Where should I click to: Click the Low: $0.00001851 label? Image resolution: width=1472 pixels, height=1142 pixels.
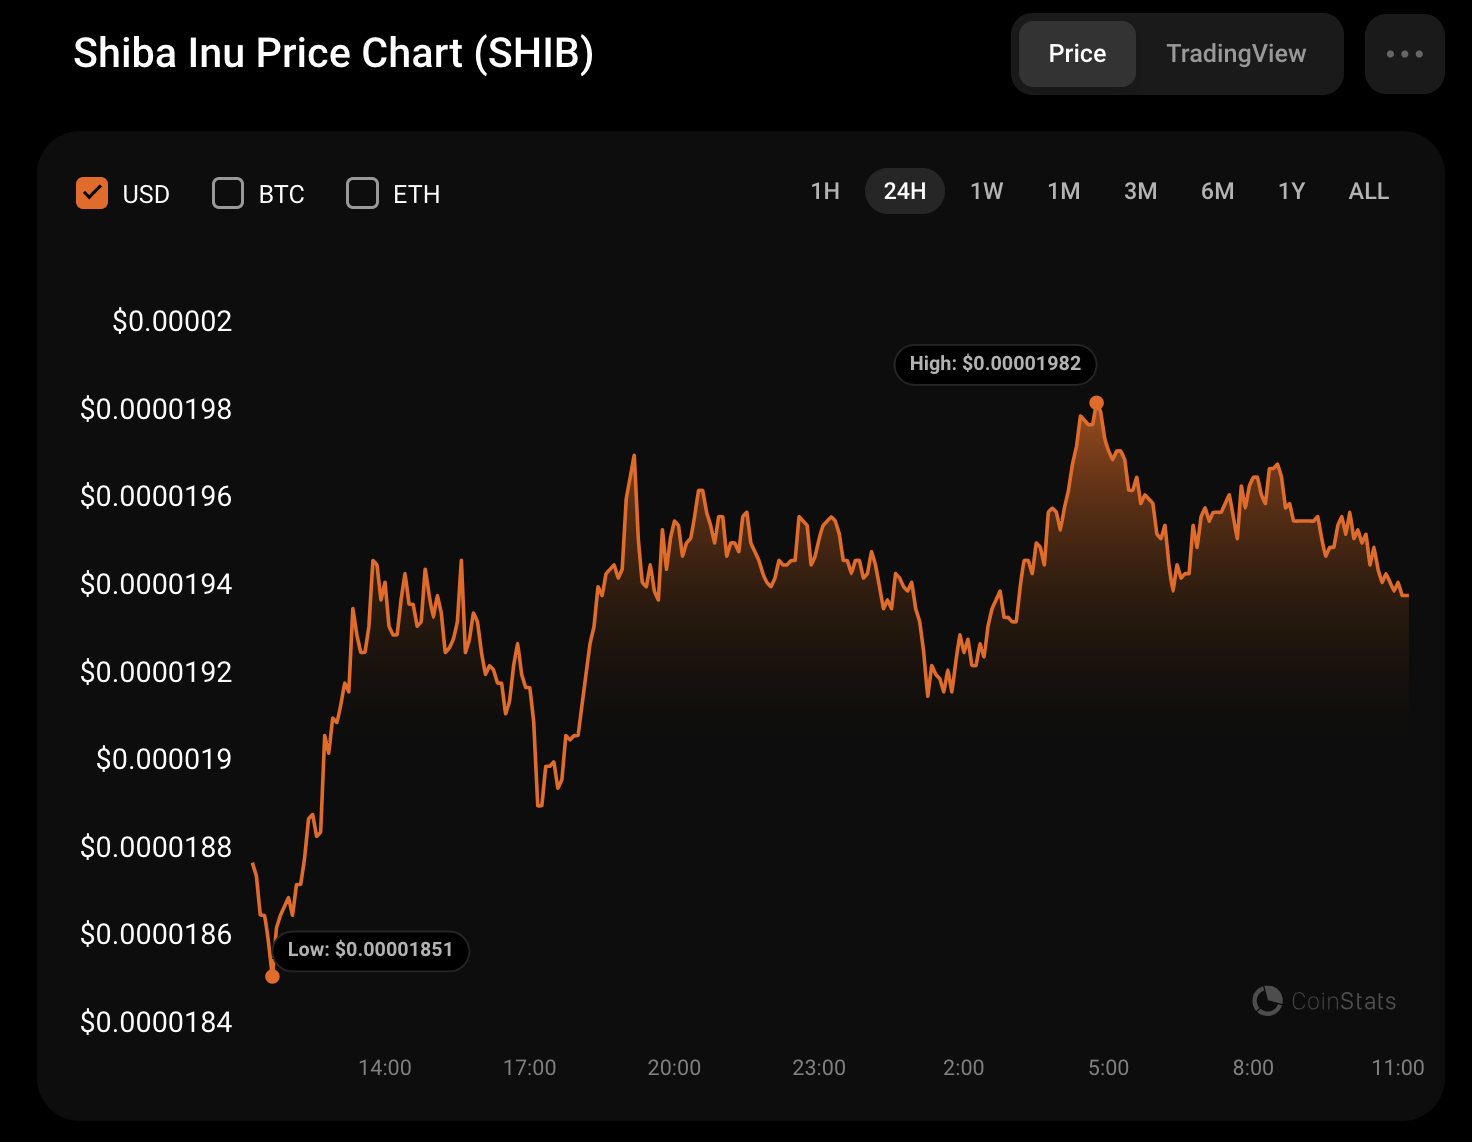point(370,950)
